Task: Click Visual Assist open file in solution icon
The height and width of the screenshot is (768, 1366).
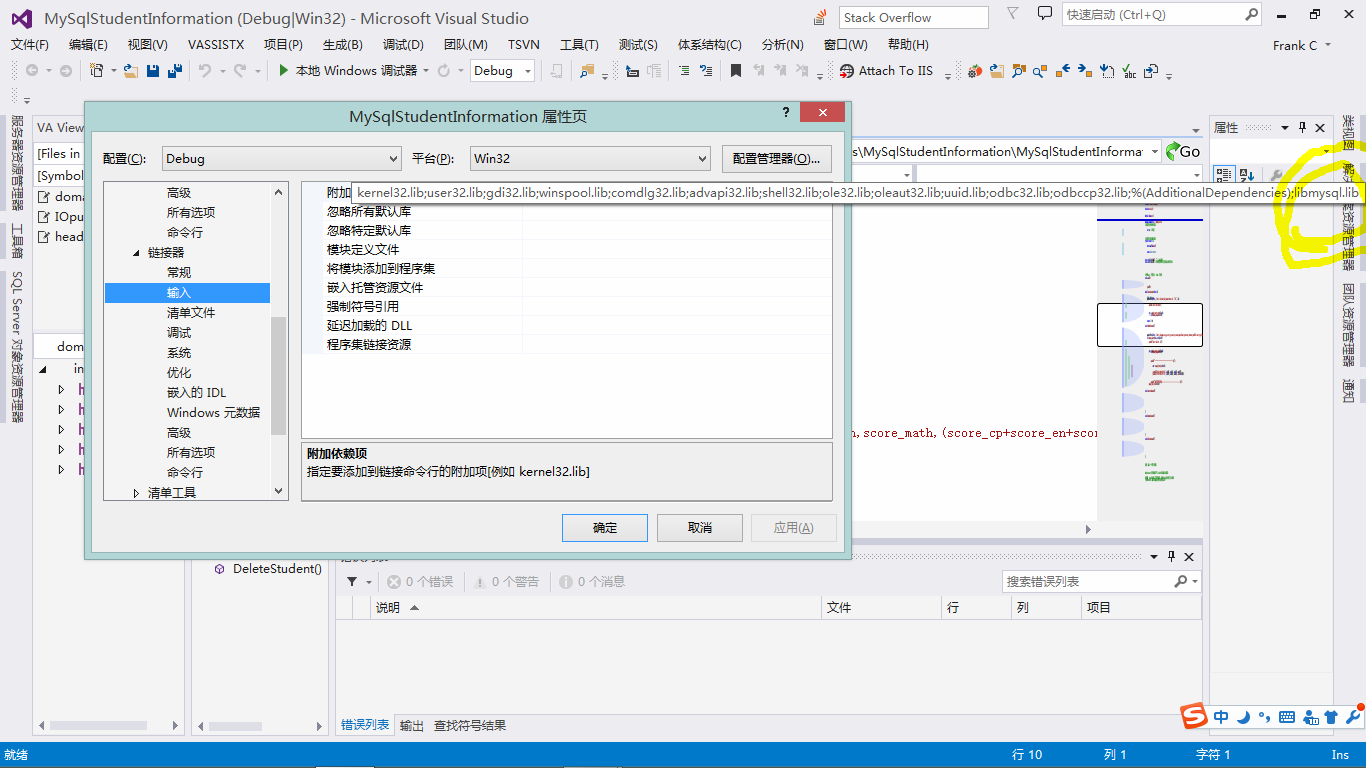Action: [997, 71]
